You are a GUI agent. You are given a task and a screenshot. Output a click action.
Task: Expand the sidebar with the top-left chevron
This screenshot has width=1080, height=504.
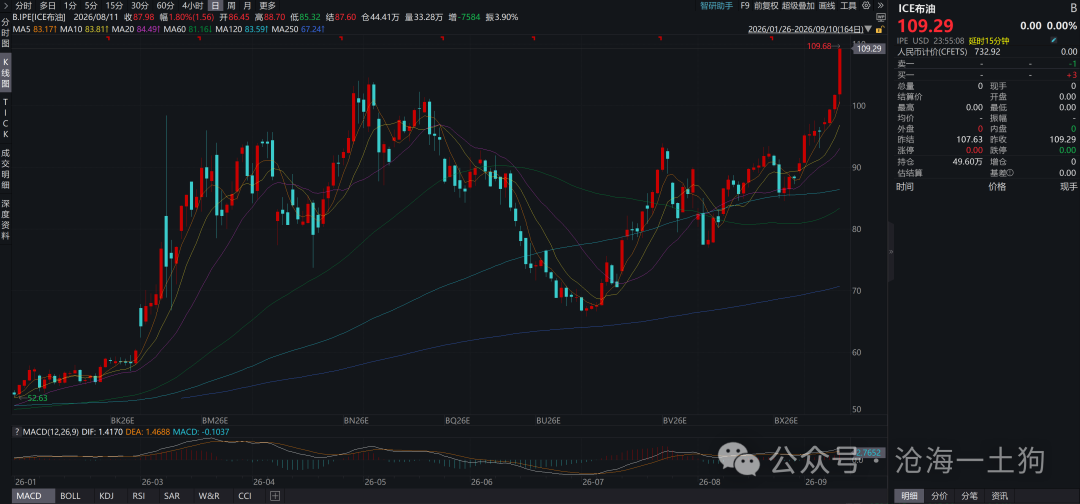pyautogui.click(x=5, y=6)
